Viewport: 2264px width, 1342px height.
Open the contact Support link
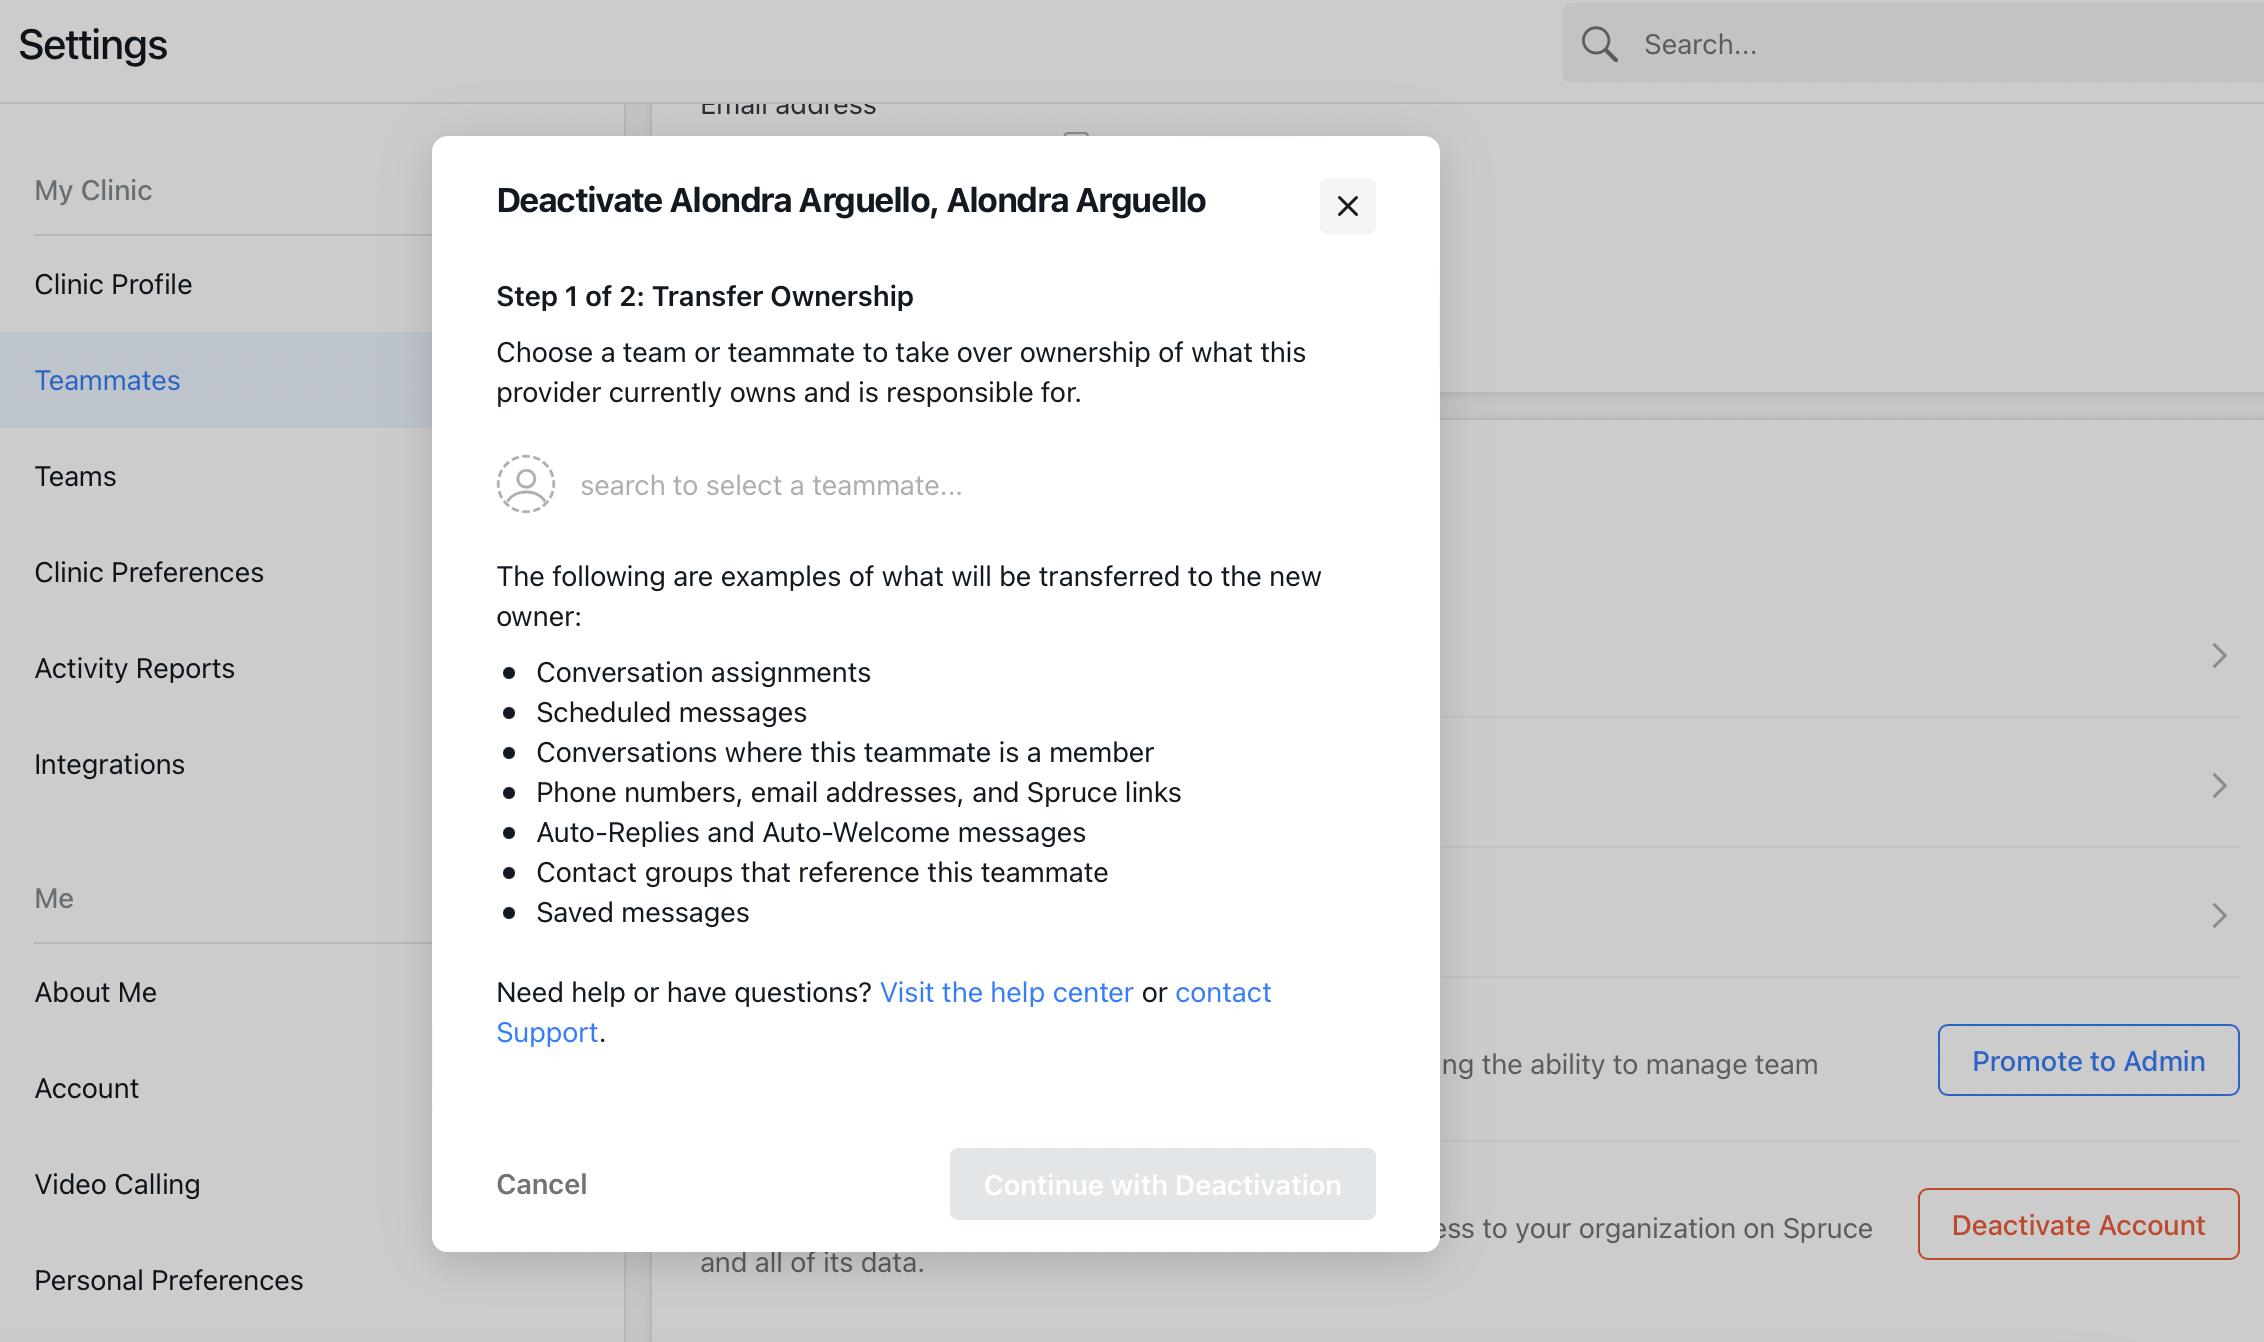(884, 1012)
